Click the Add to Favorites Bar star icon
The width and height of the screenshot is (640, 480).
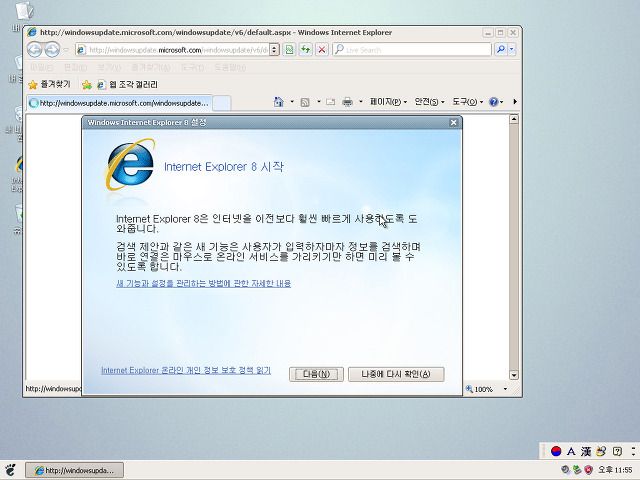point(87,84)
